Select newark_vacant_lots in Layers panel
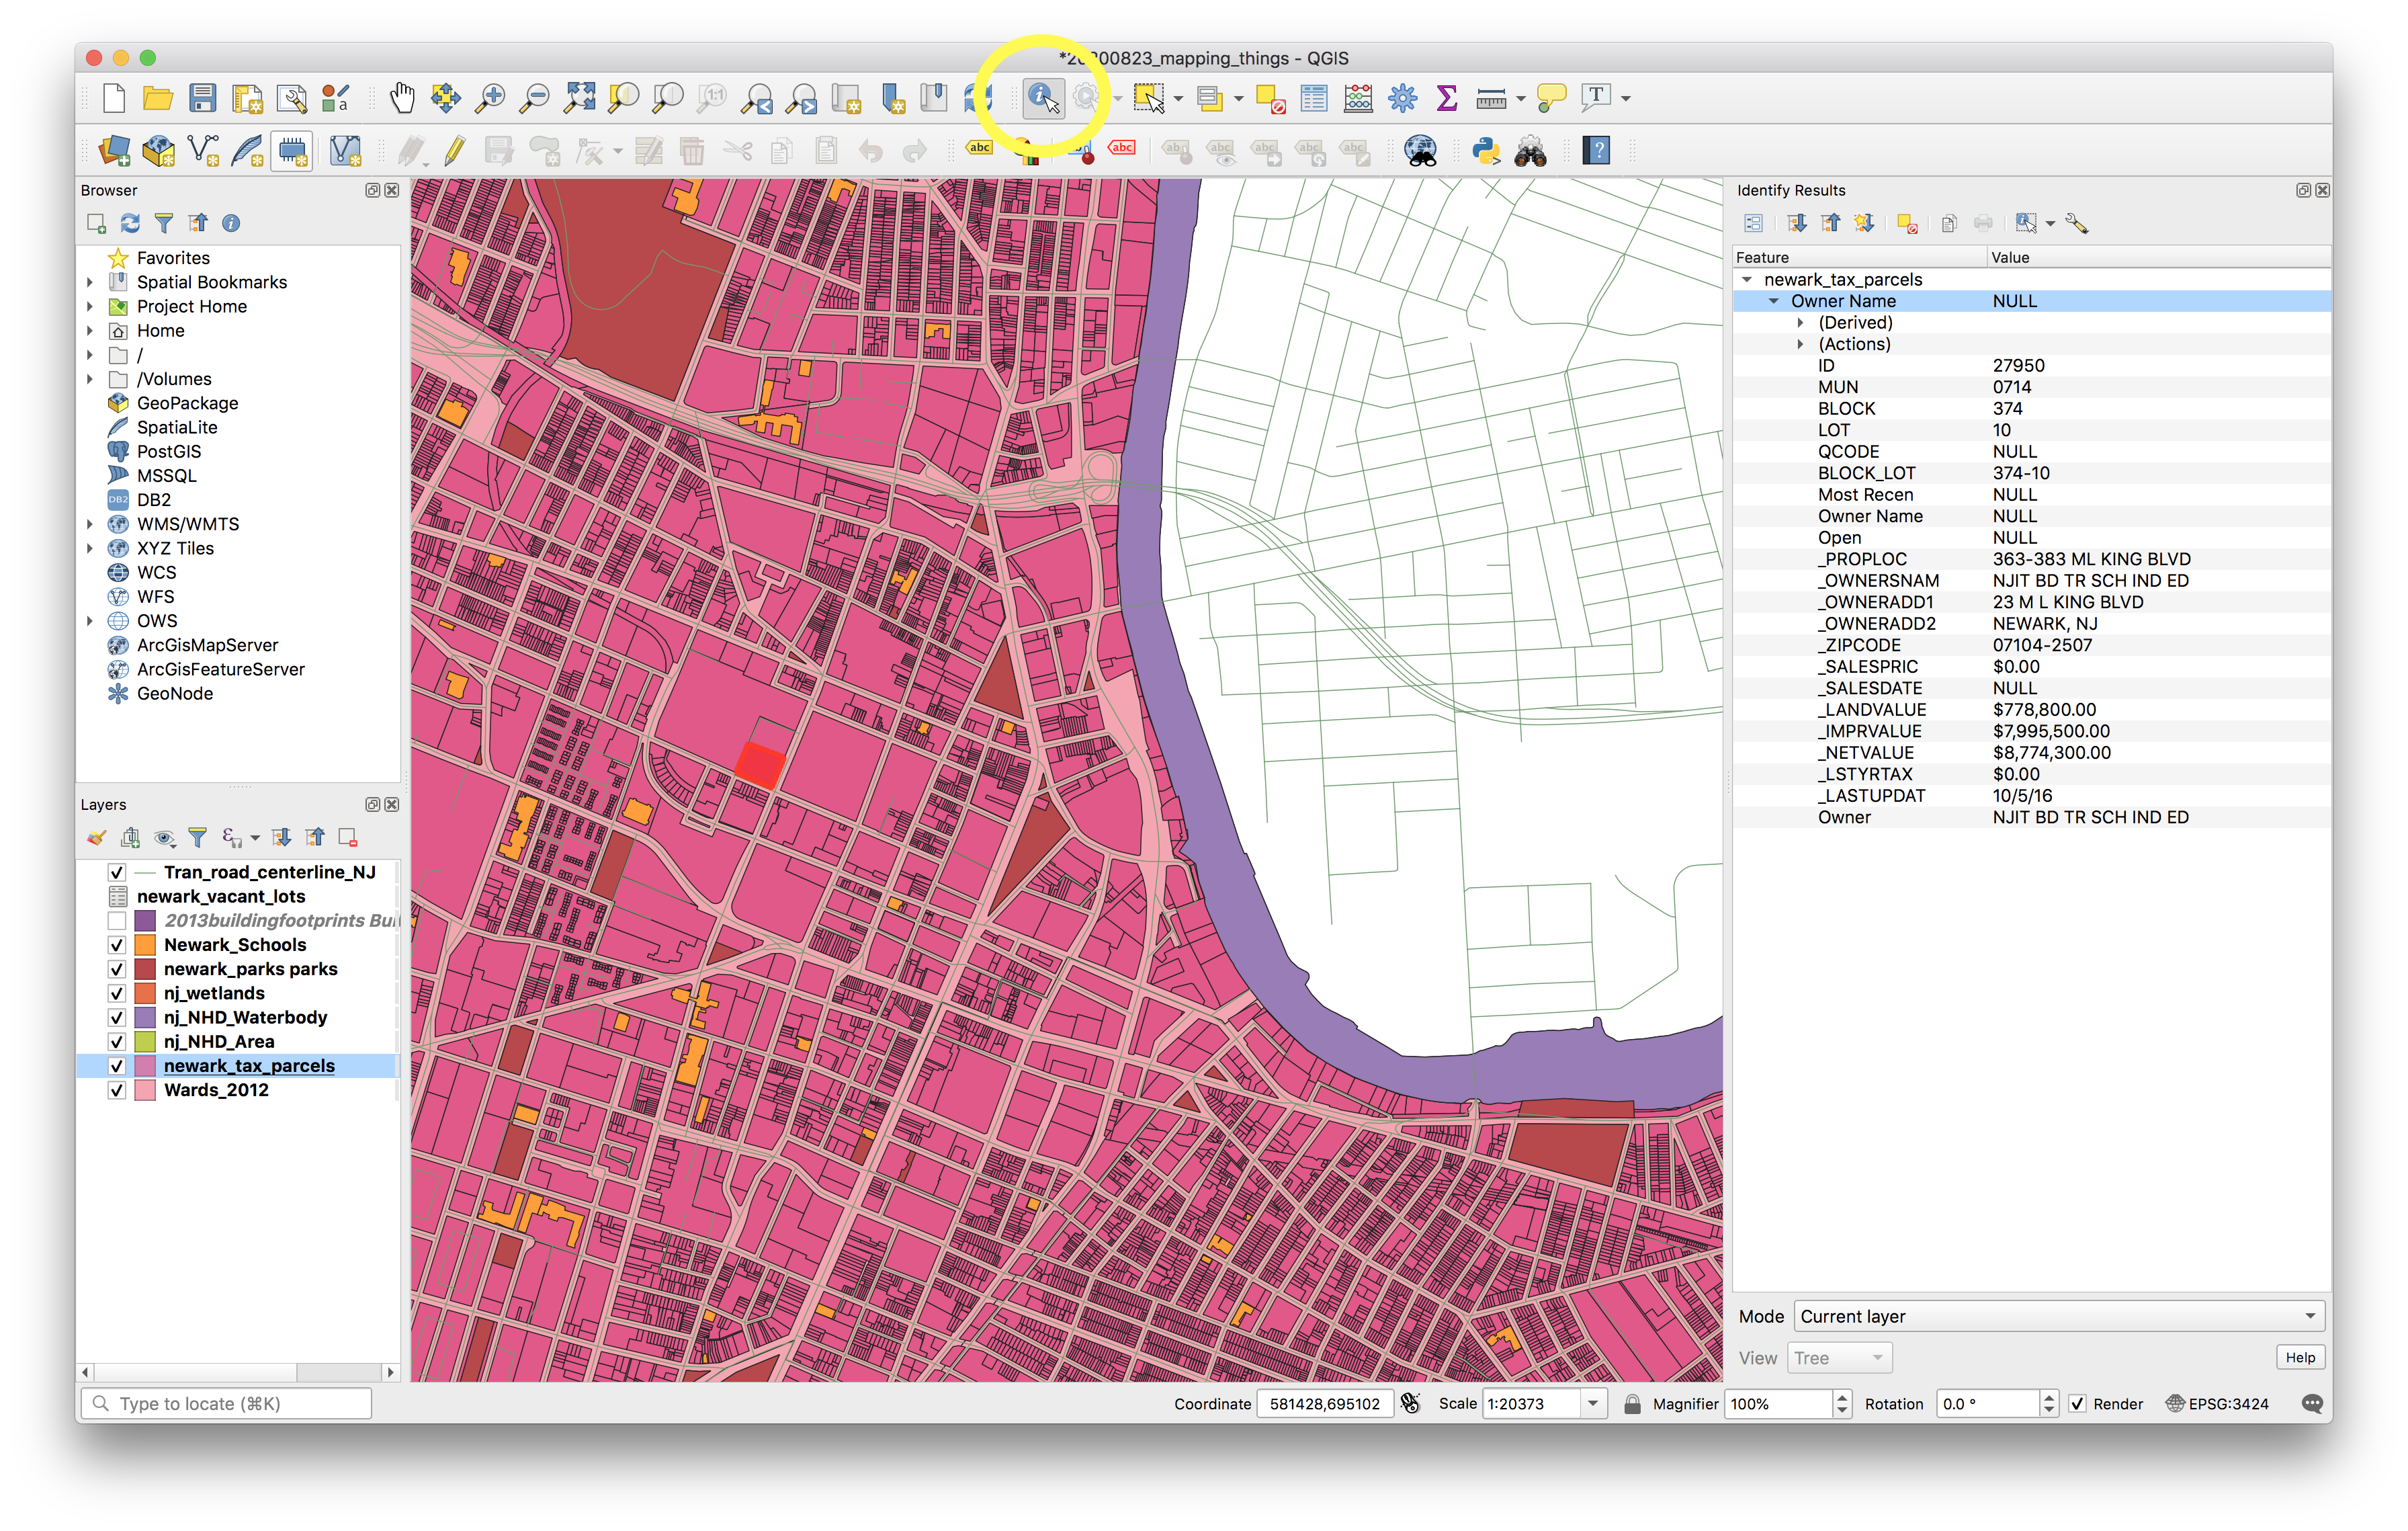 (220, 897)
